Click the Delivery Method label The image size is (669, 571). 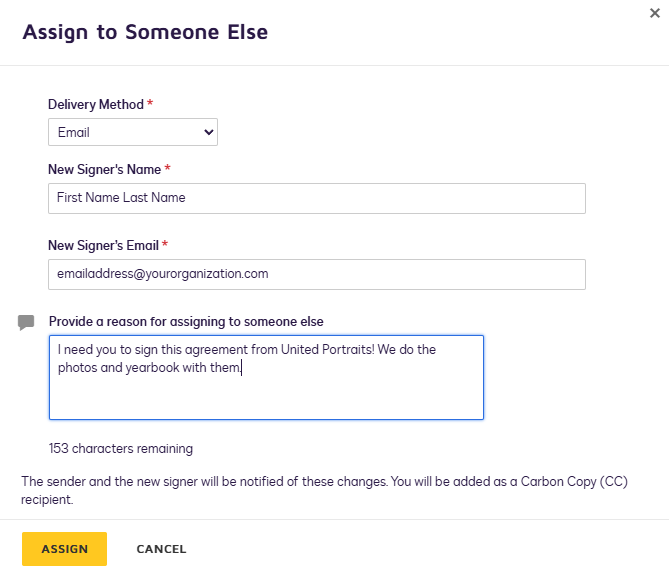[96, 104]
